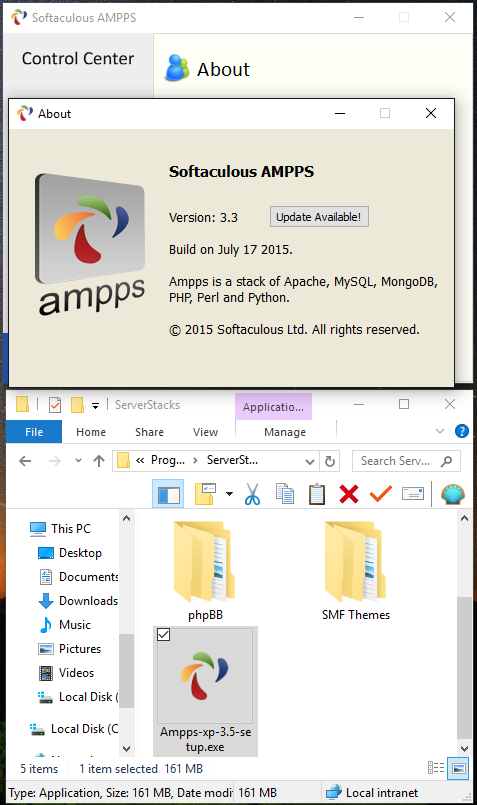Click the ampps logo in About dialog
The width and height of the screenshot is (477, 805).
coord(91,243)
